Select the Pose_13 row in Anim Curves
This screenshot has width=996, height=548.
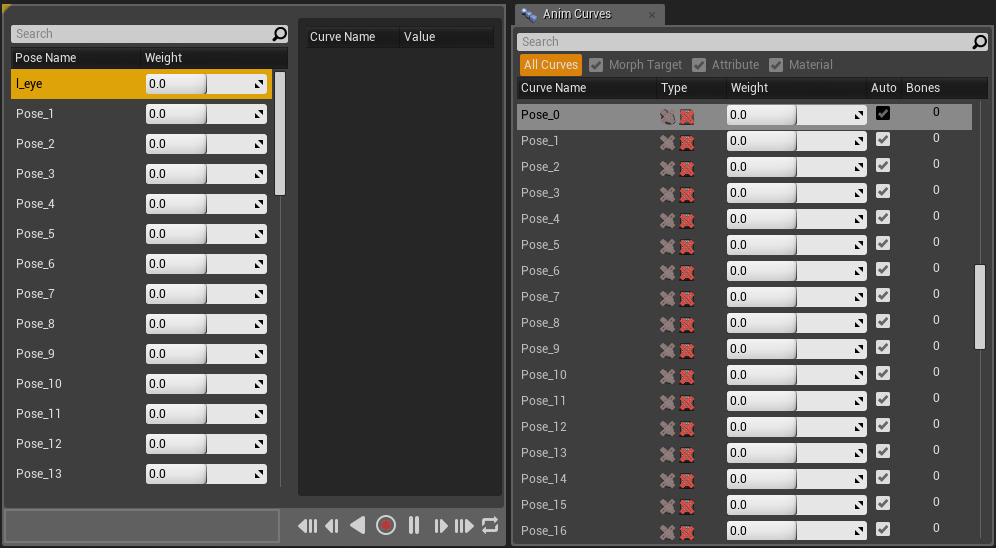(744, 453)
